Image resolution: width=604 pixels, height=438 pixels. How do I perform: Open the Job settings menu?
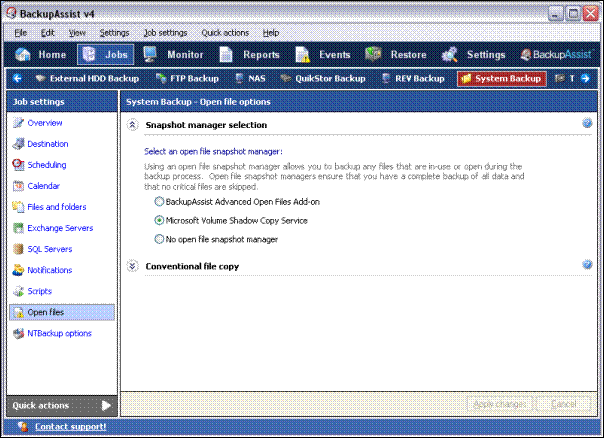pyautogui.click(x=165, y=33)
